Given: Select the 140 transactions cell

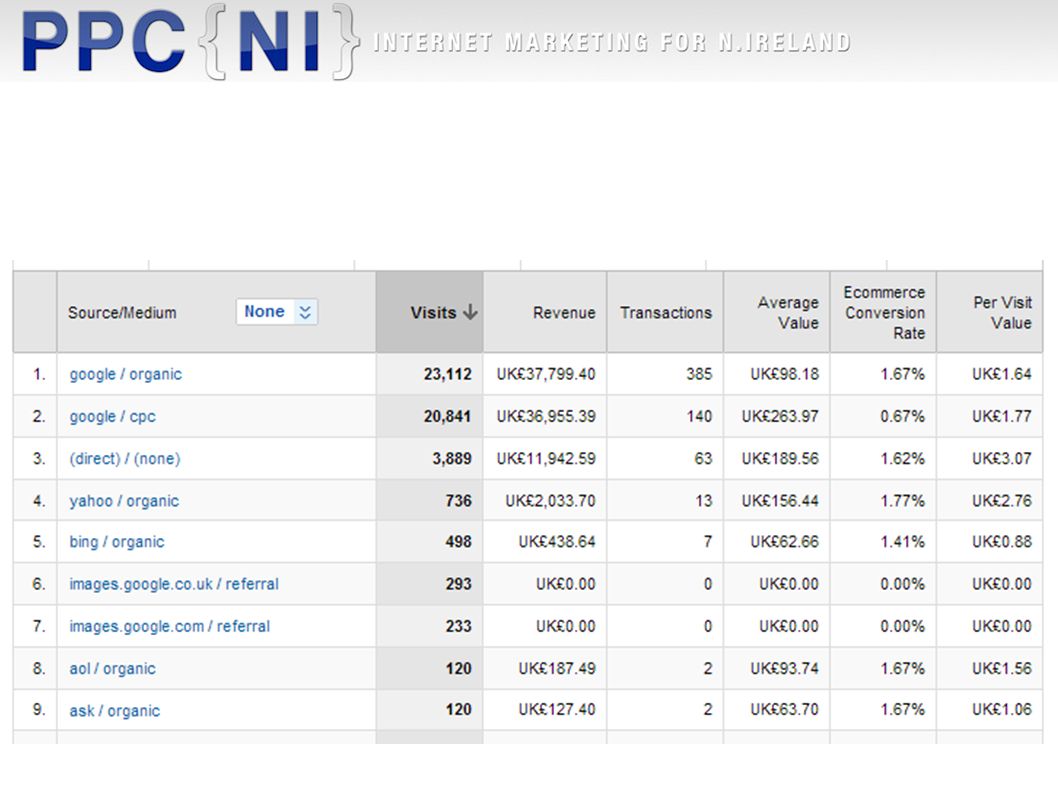Looking at the screenshot, I should coord(665,416).
